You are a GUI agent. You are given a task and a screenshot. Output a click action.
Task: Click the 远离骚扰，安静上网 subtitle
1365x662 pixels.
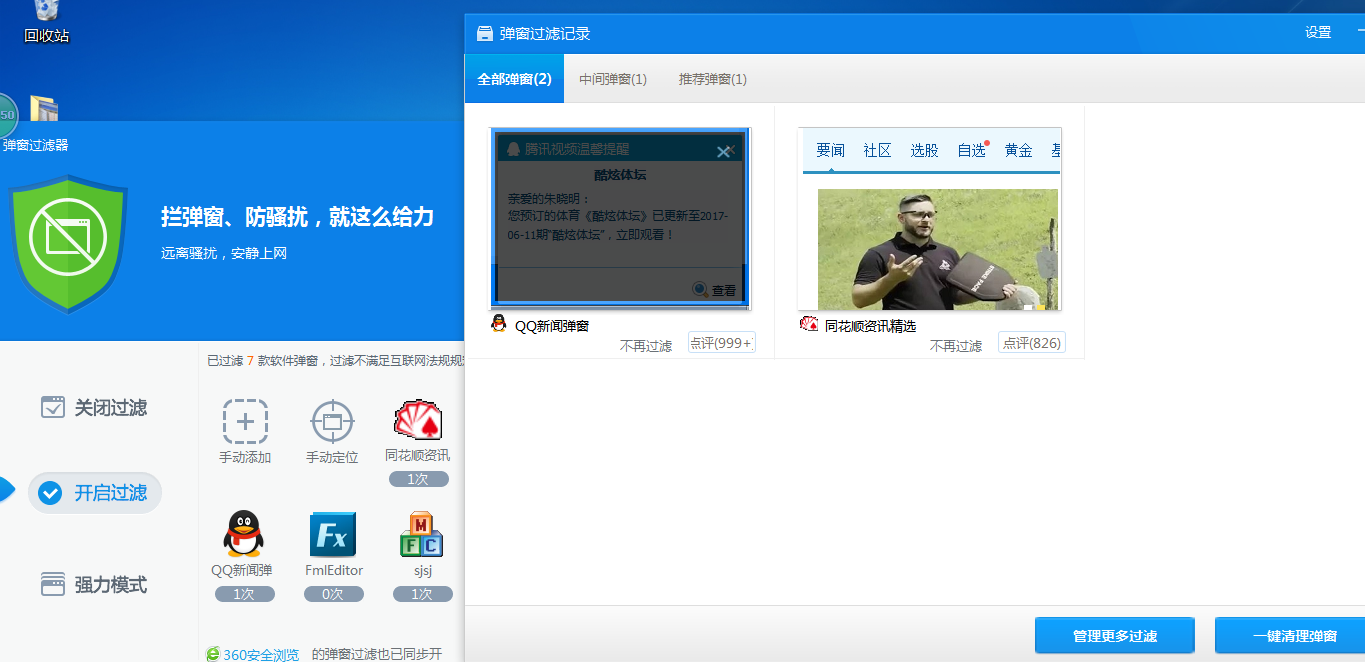coord(224,254)
